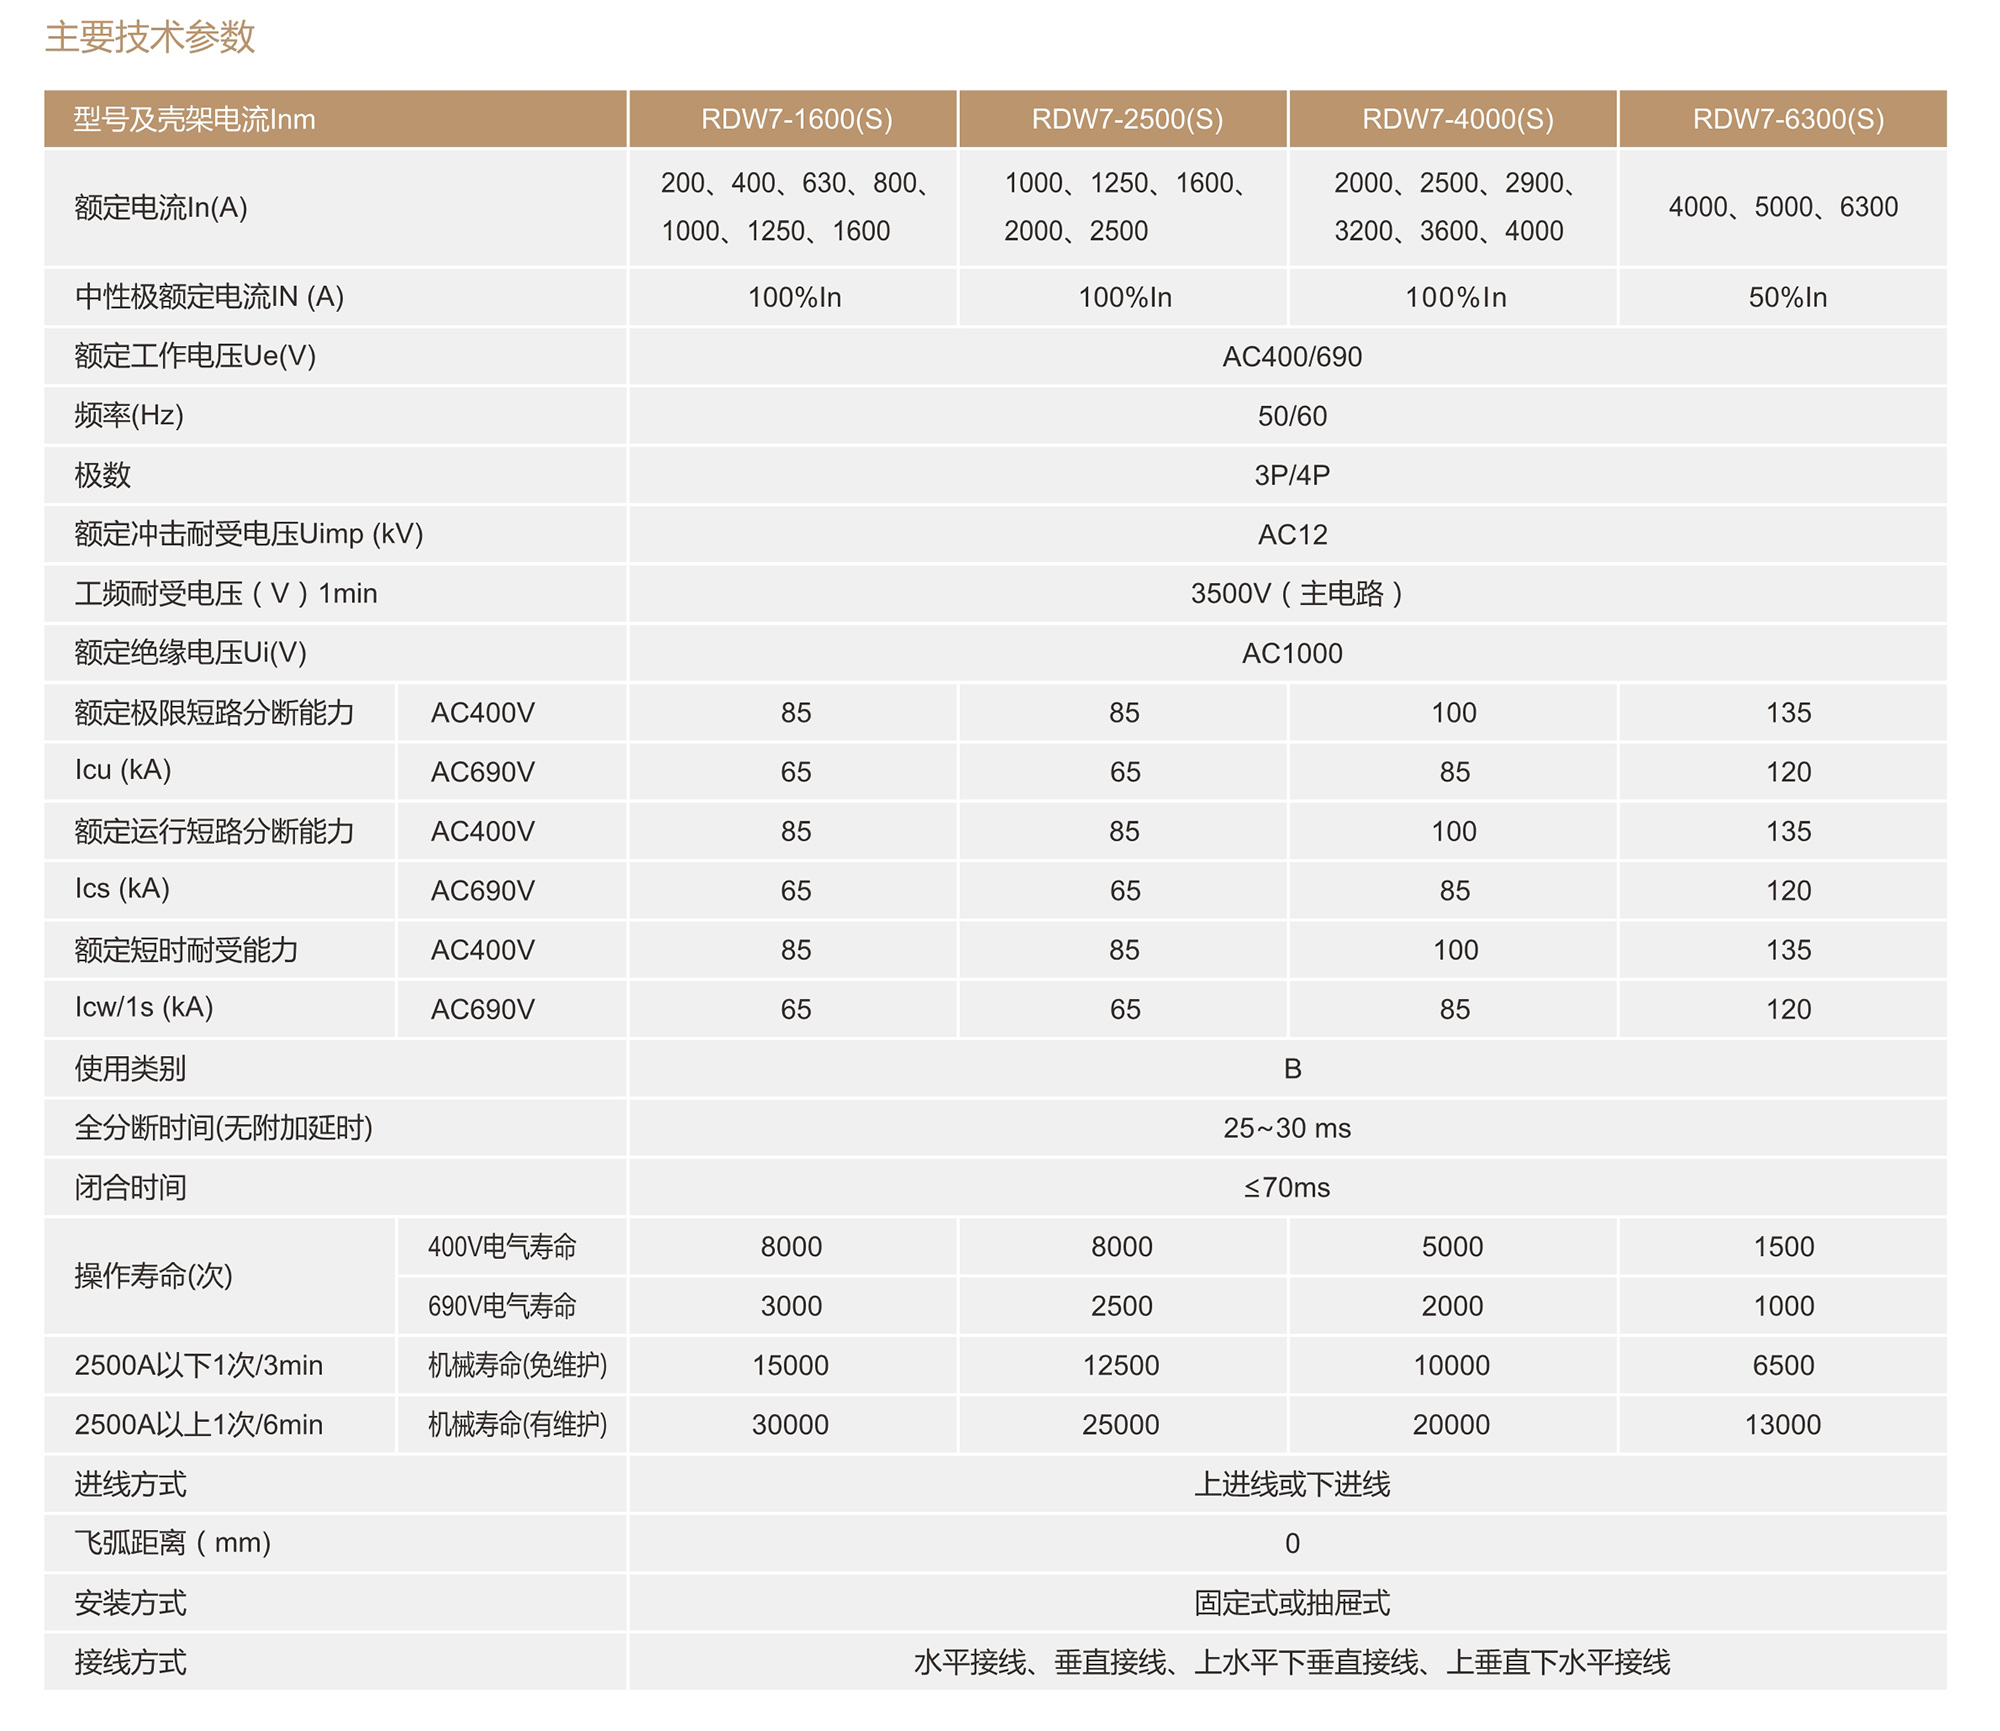
Task: Click the 50%In neutral pole cell
Action: [x=1787, y=298]
